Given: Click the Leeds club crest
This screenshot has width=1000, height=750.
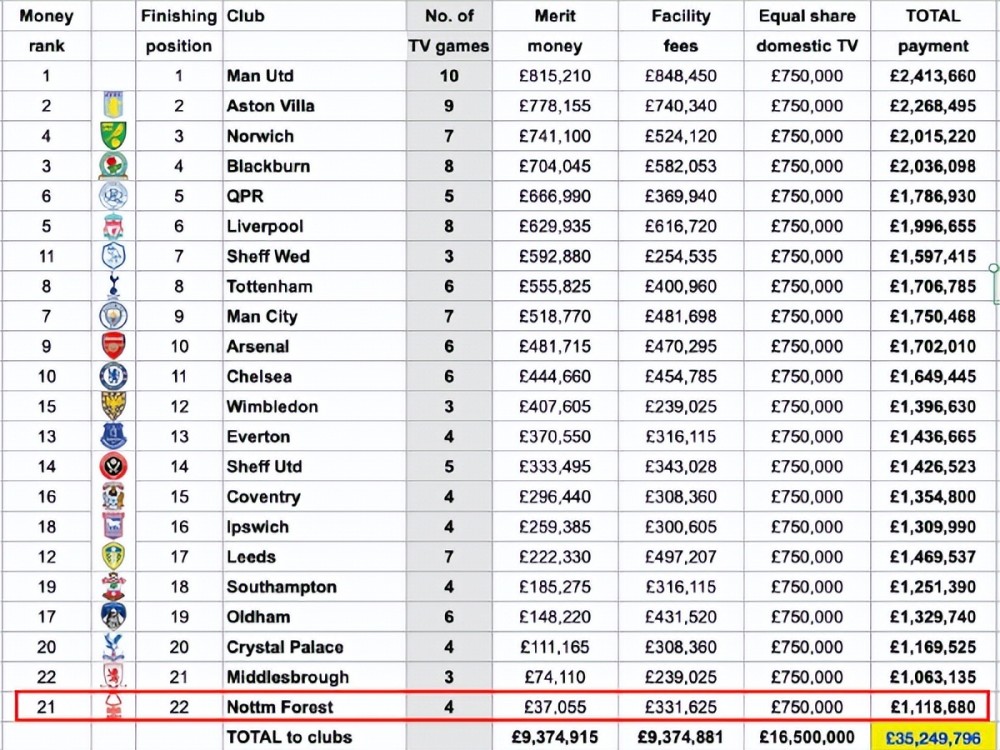Looking at the screenshot, I should pos(113,557).
